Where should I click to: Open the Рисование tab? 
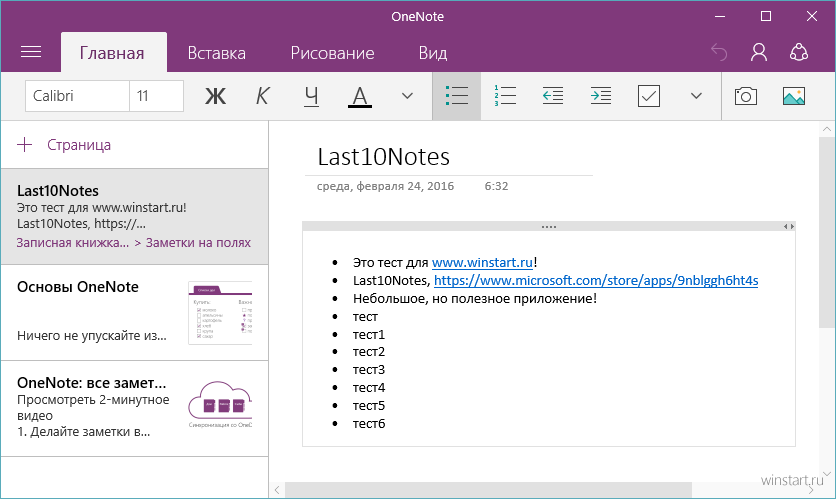[332, 53]
